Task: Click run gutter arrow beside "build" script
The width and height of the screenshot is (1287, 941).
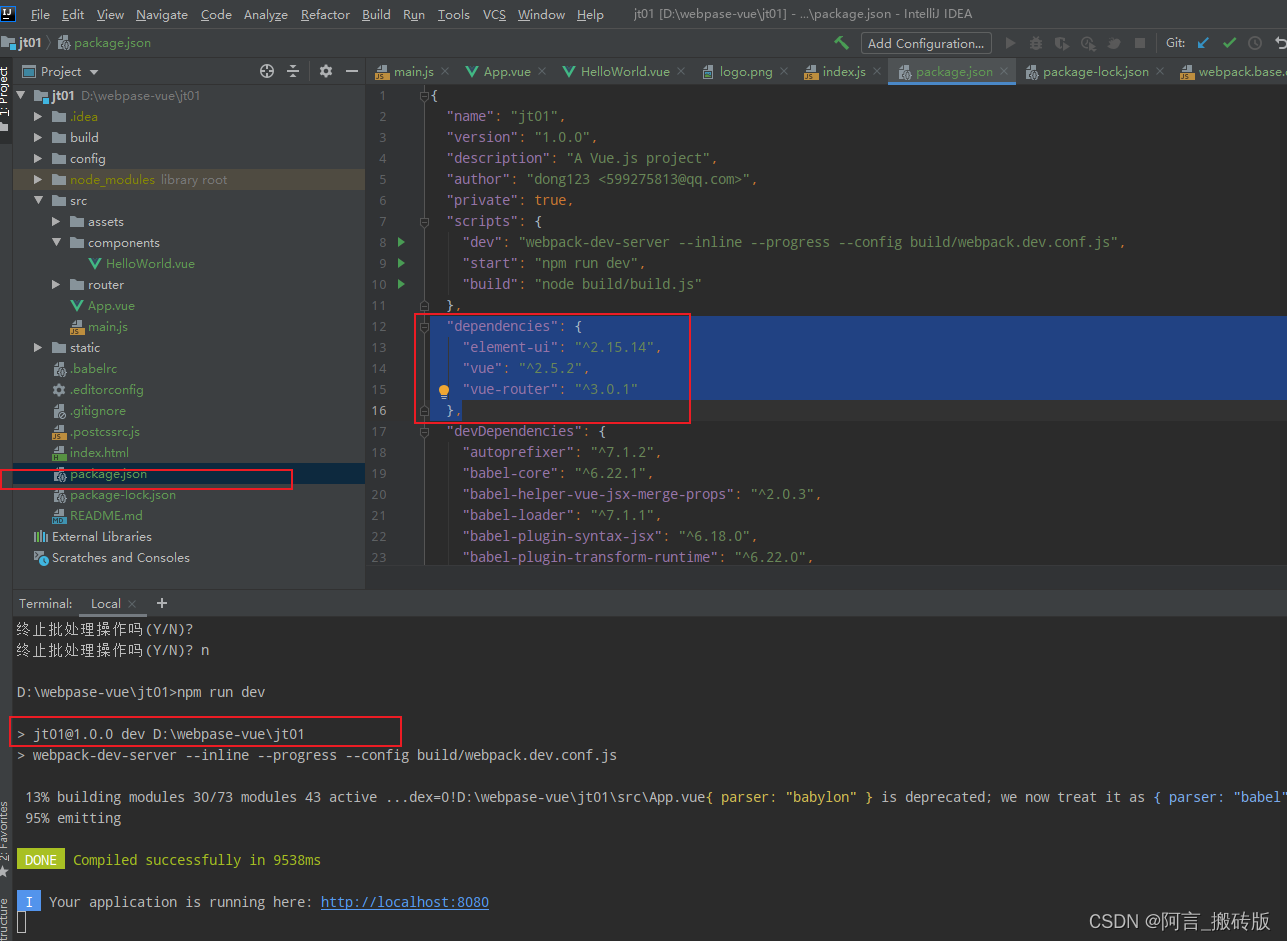Action: (402, 284)
